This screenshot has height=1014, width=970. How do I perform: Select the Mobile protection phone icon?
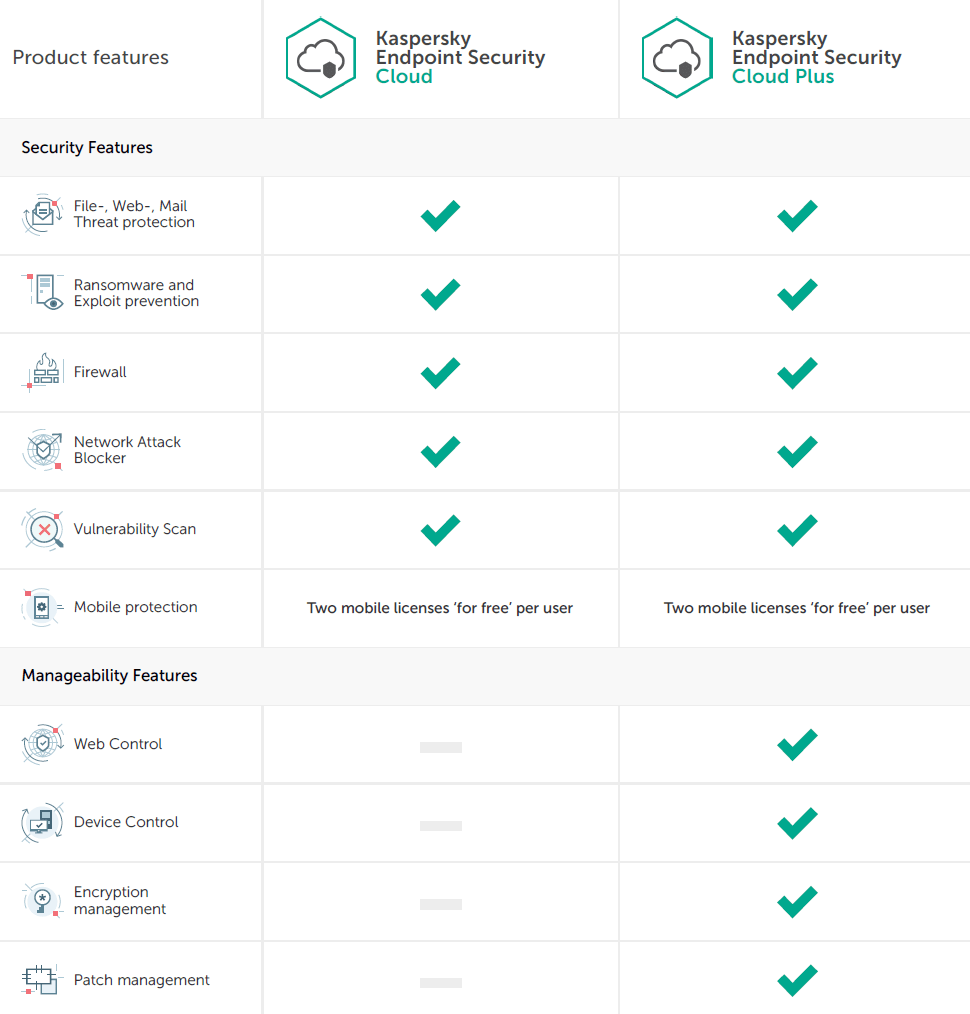[43, 607]
